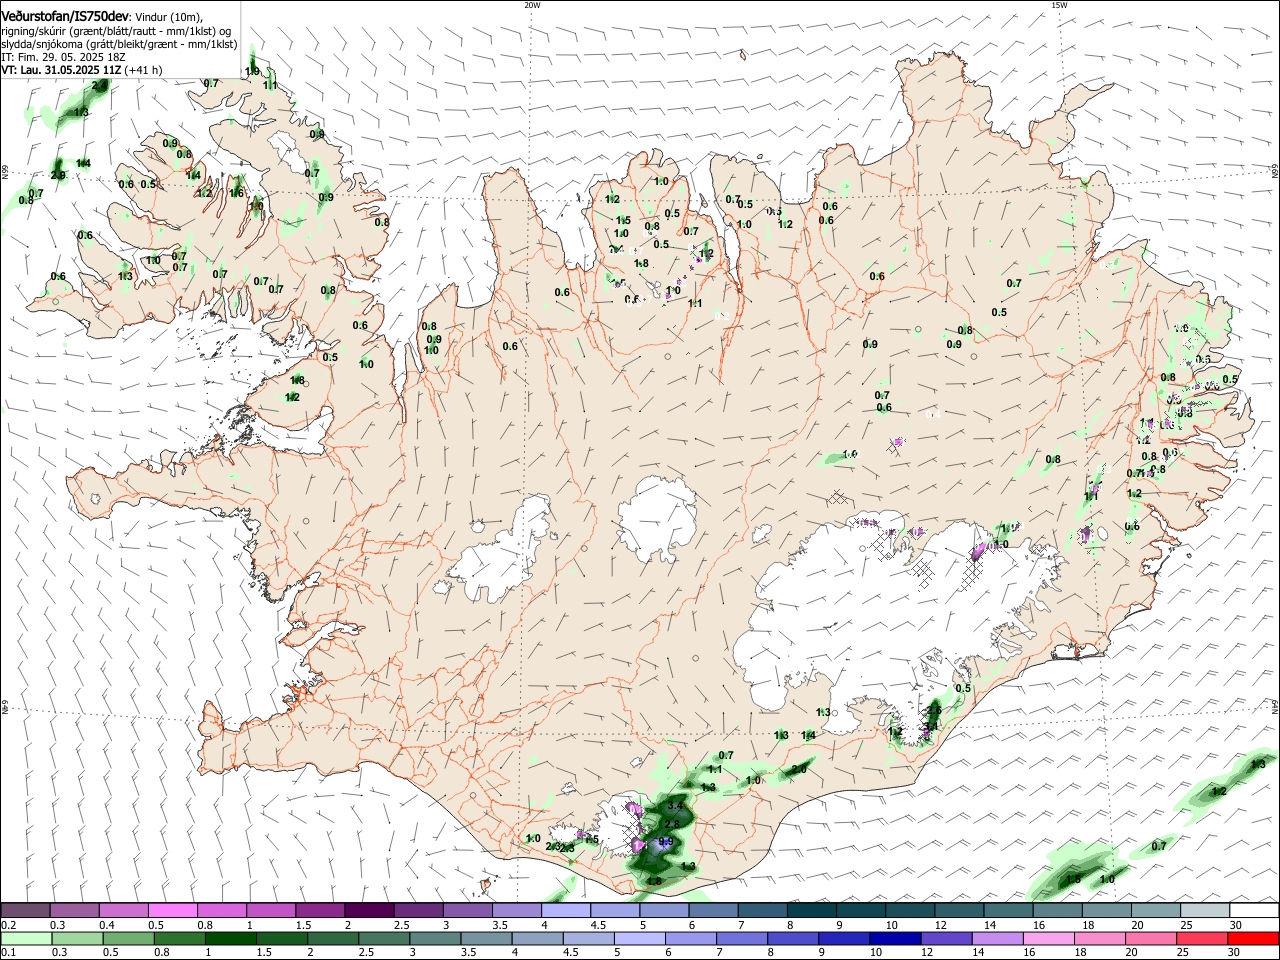Image resolution: width=1280 pixels, height=960 pixels.
Task: Click the 'IT: Fim. 29. 05. 2025 18Z' line
Action: pos(63,57)
